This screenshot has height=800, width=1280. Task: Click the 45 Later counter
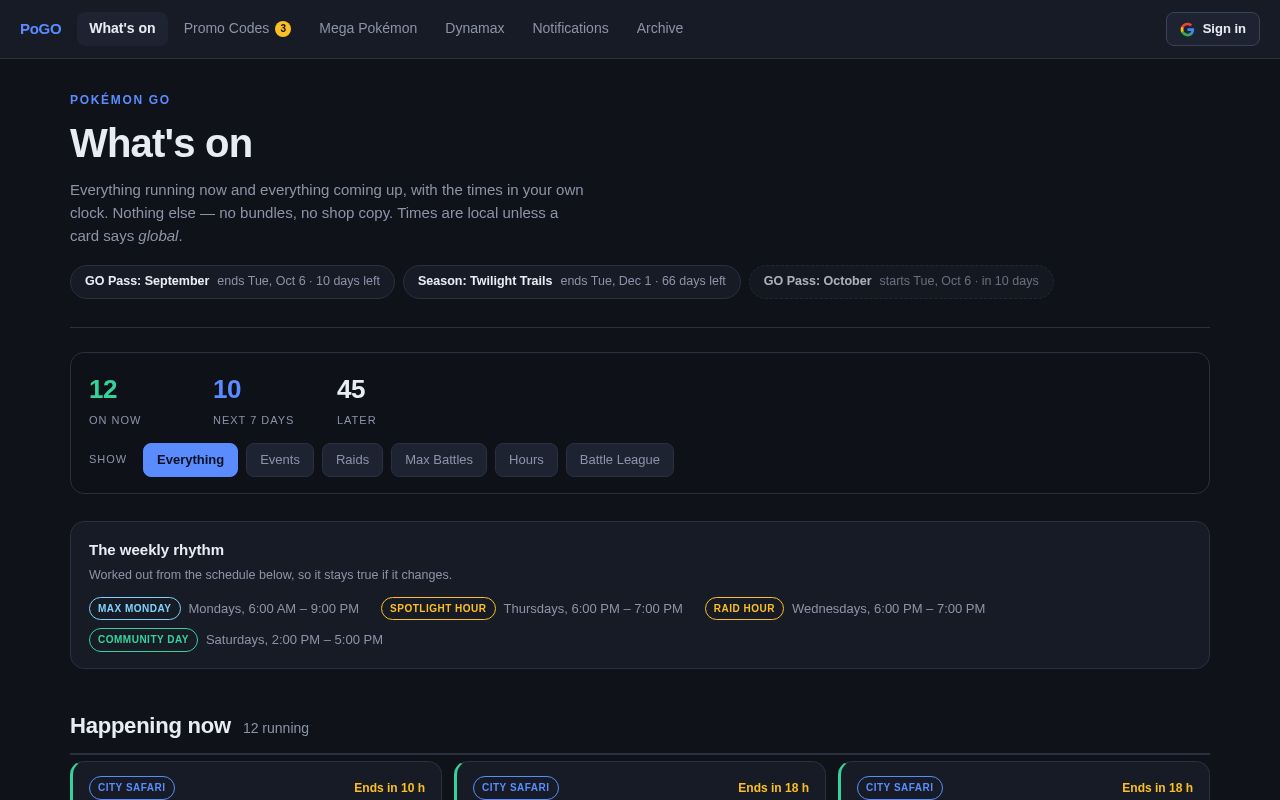pos(357,400)
